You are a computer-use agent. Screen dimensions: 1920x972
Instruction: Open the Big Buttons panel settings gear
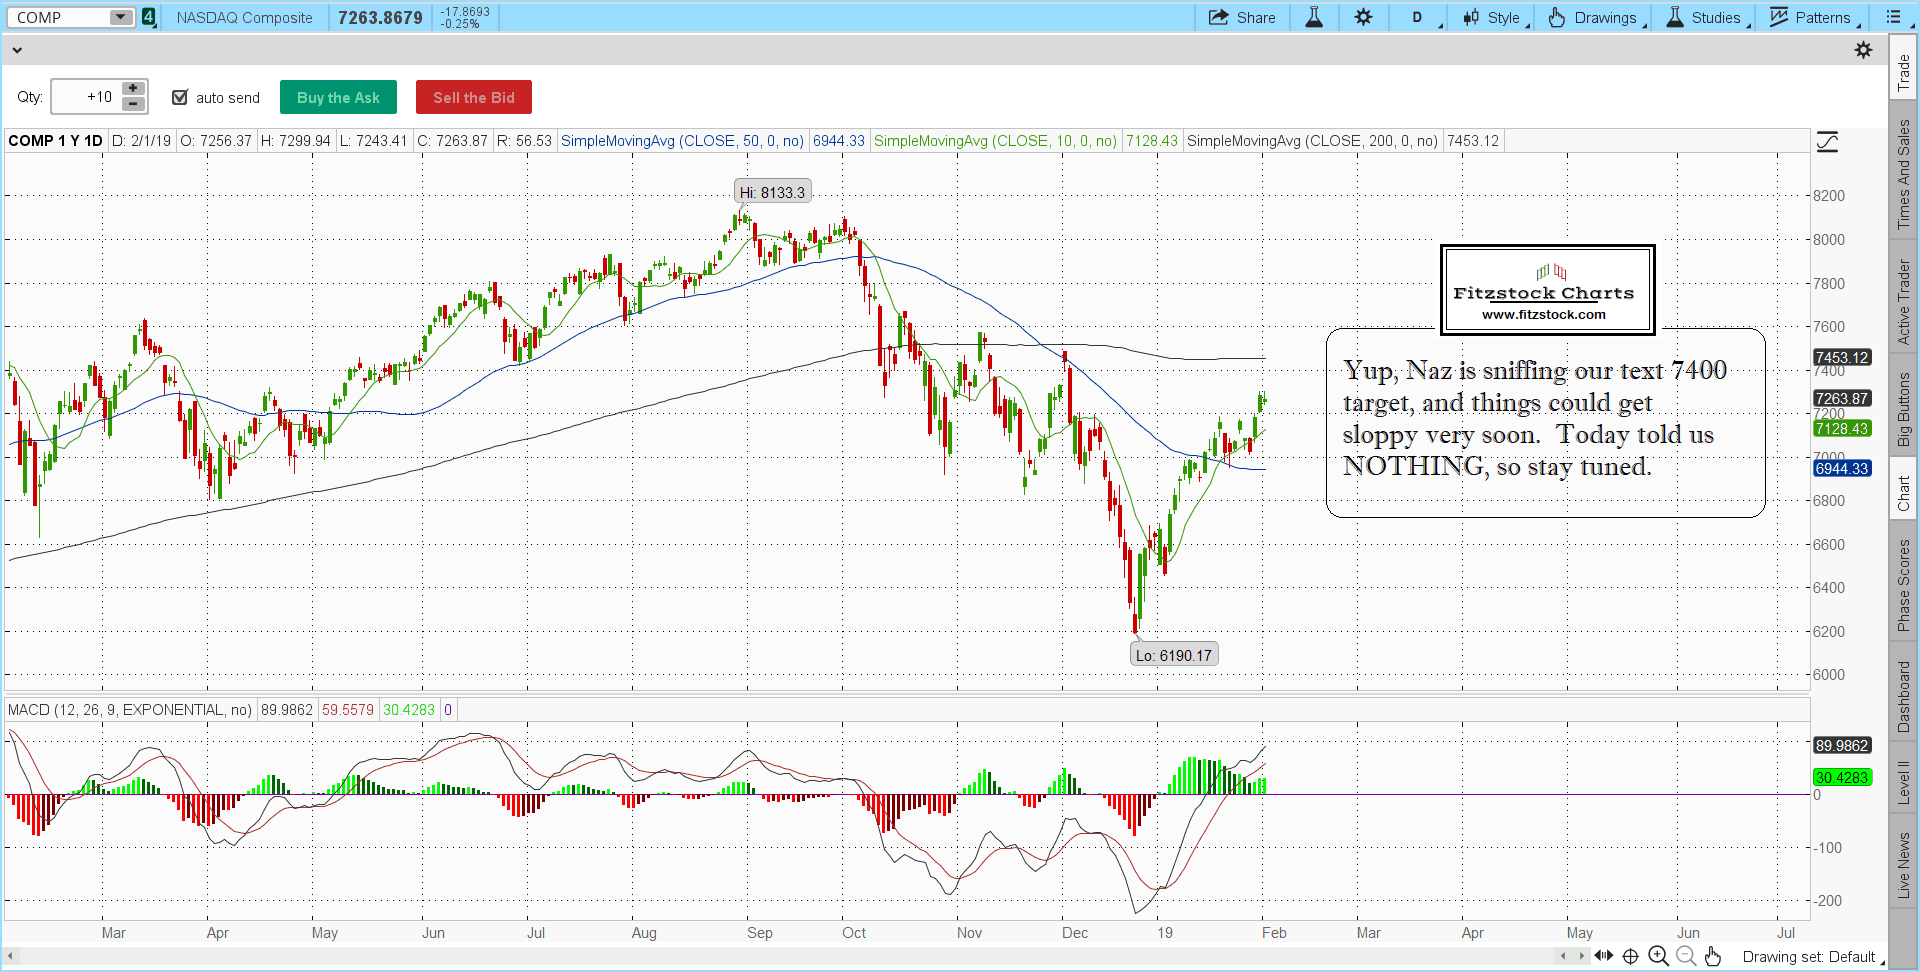(x=1863, y=50)
